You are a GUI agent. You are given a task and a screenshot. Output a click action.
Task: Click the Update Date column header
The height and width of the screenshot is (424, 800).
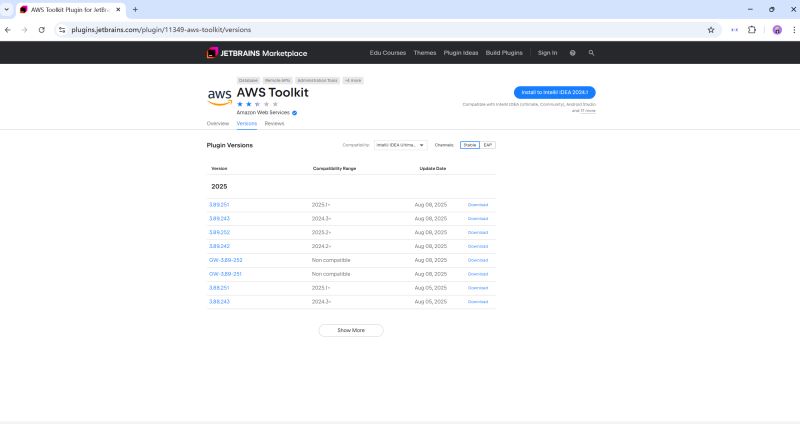[433, 168]
